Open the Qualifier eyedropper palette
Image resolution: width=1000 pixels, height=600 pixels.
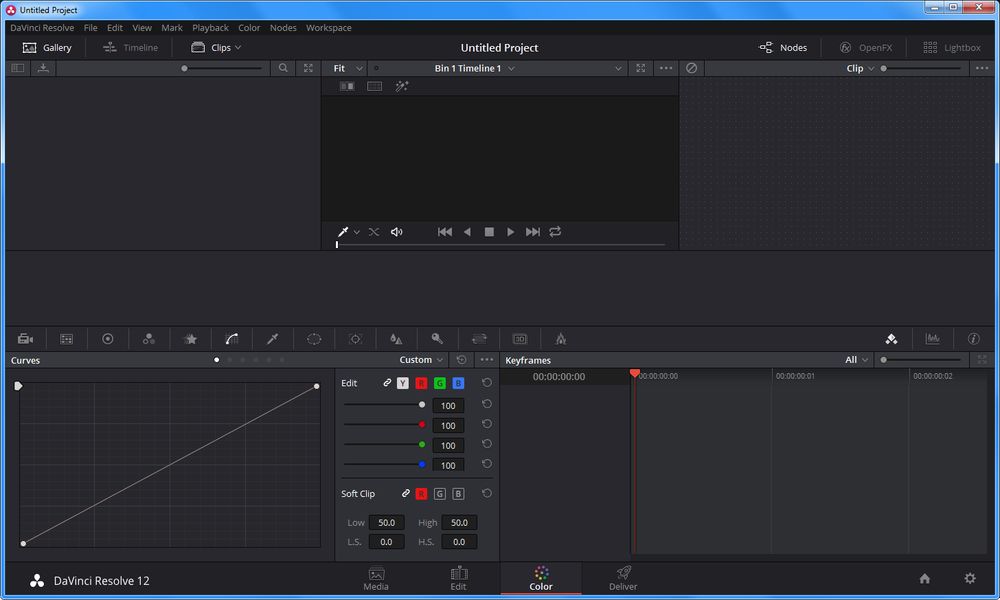[x=271, y=338]
